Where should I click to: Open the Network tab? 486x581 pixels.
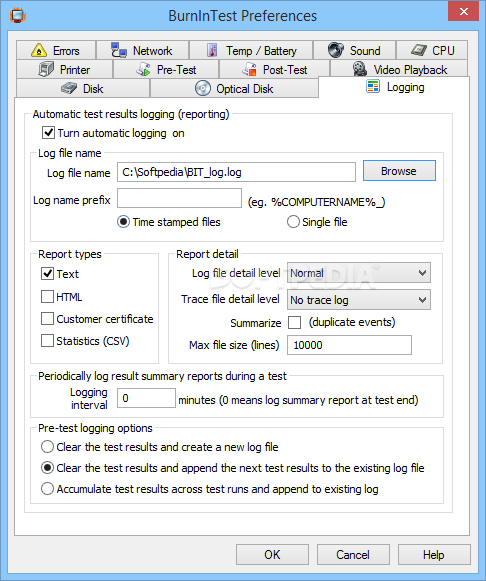(142, 50)
